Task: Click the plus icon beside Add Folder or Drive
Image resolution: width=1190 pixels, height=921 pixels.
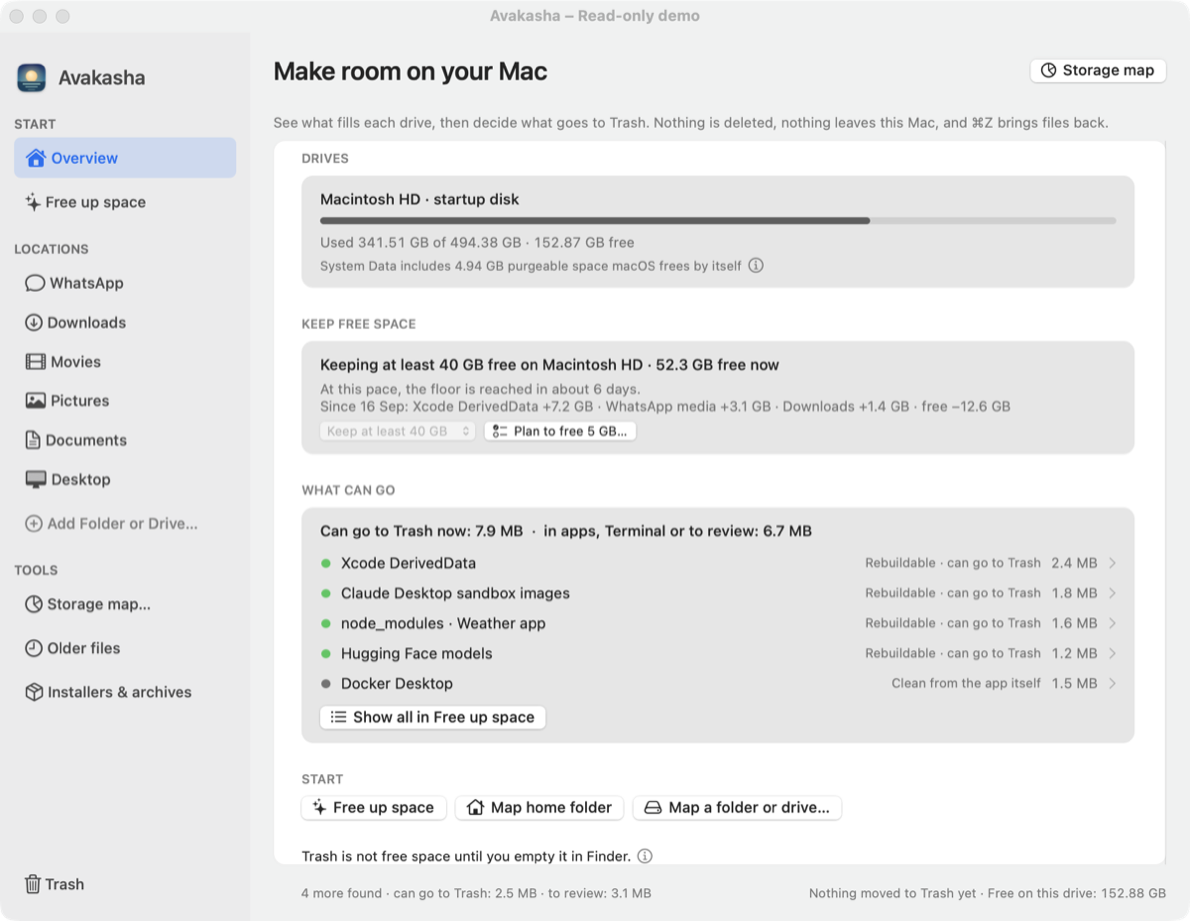Action: coord(33,523)
